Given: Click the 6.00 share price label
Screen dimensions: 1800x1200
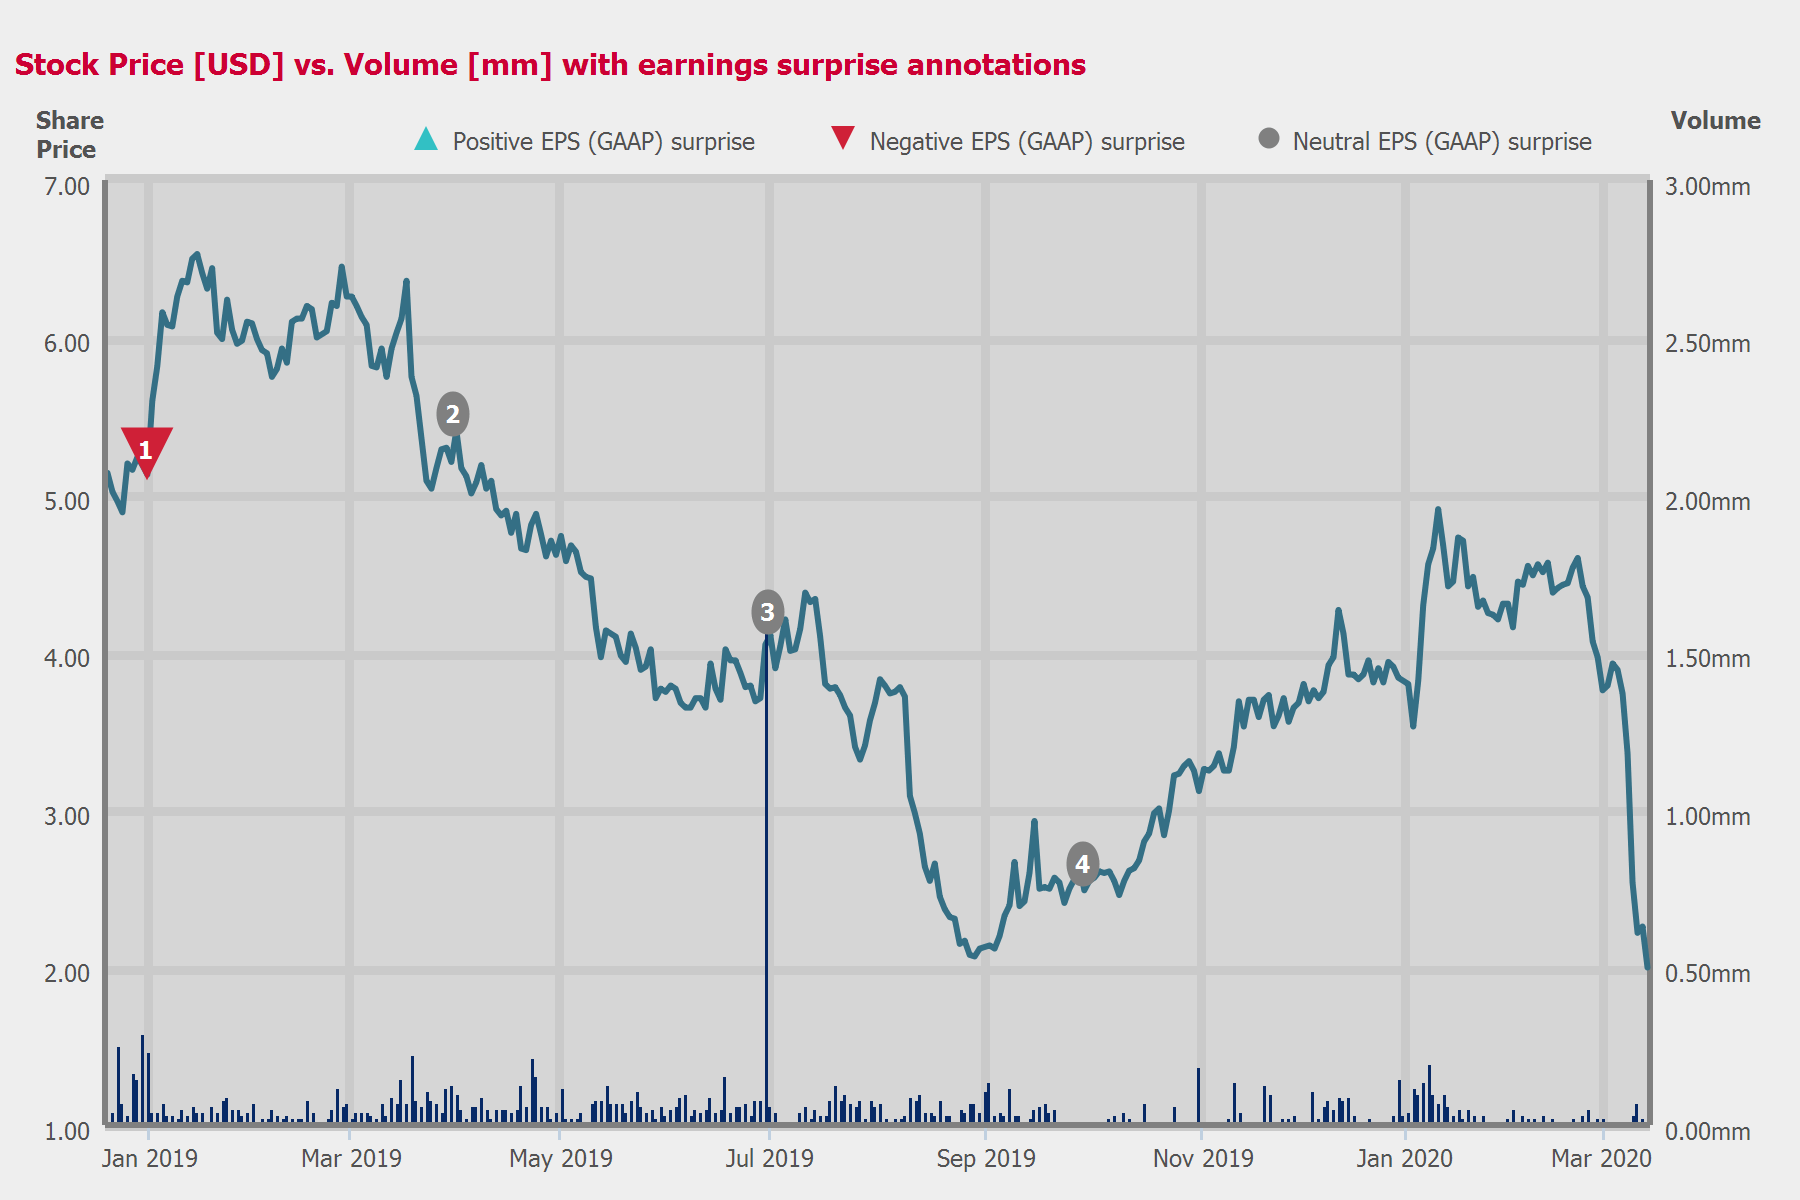Looking at the screenshot, I should (x=67, y=344).
